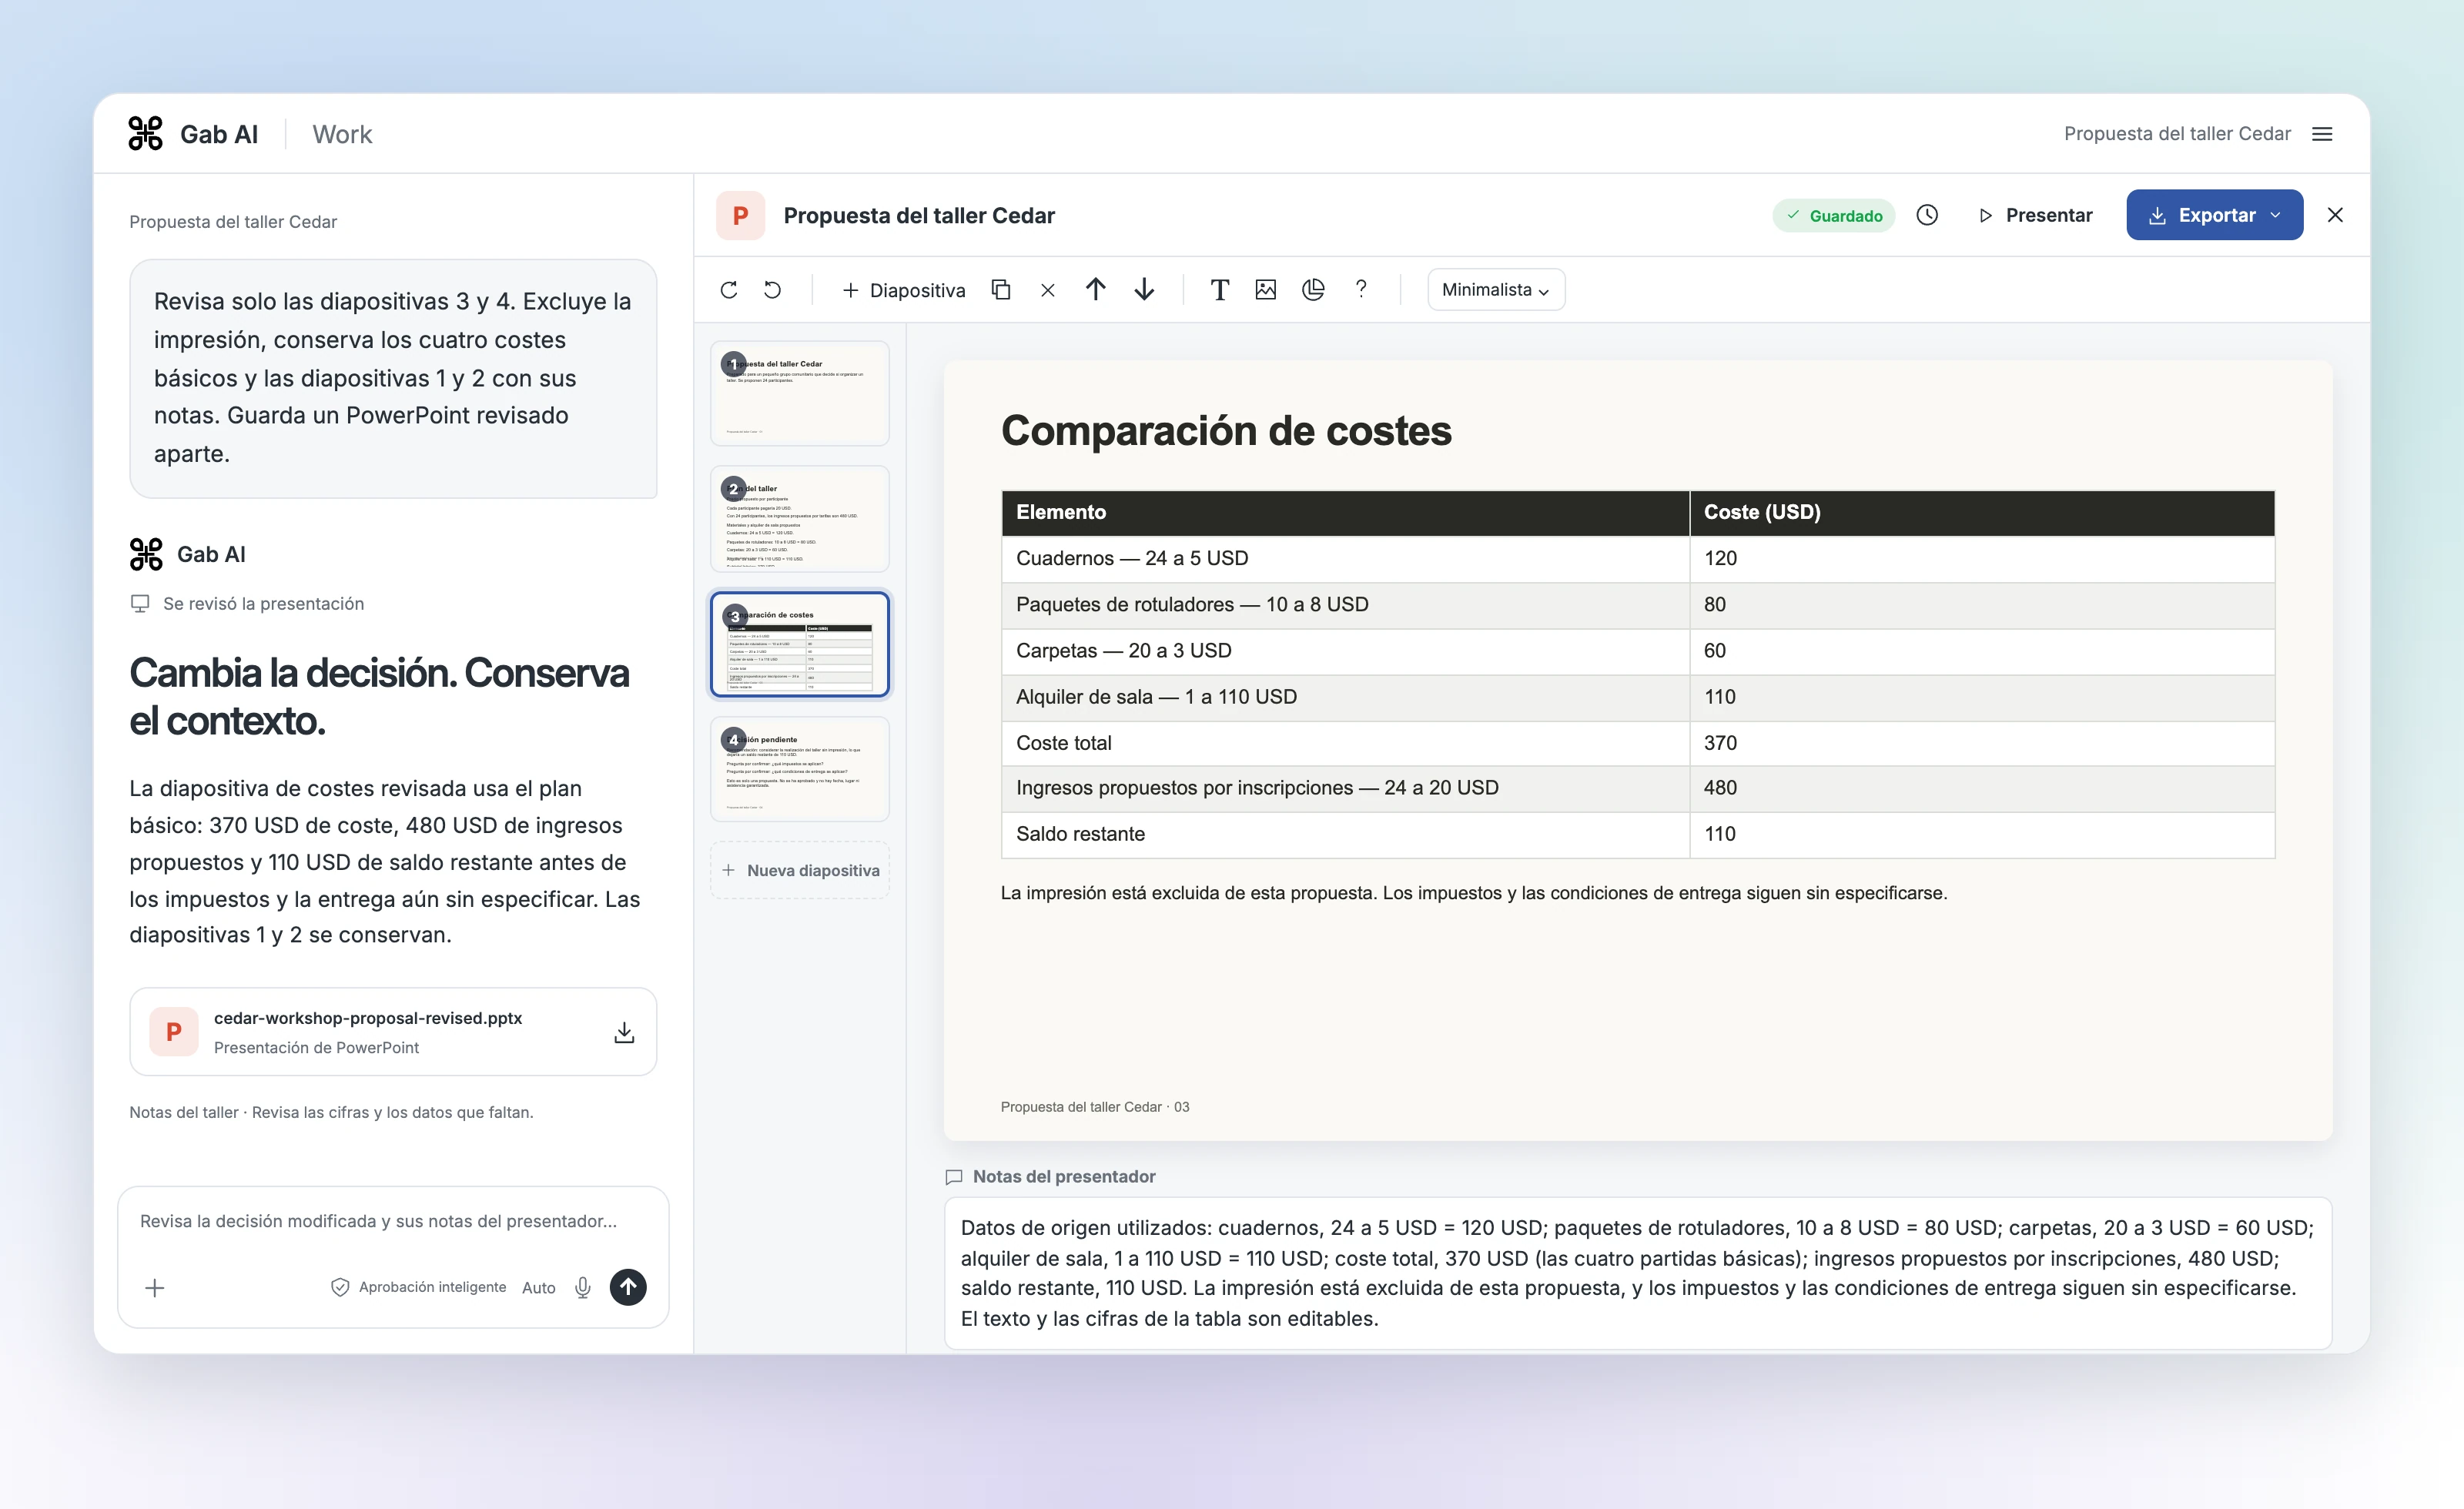This screenshot has height=1509, width=2464.
Task: Click the Saldo restante value 110 cell
Action: [1982, 834]
